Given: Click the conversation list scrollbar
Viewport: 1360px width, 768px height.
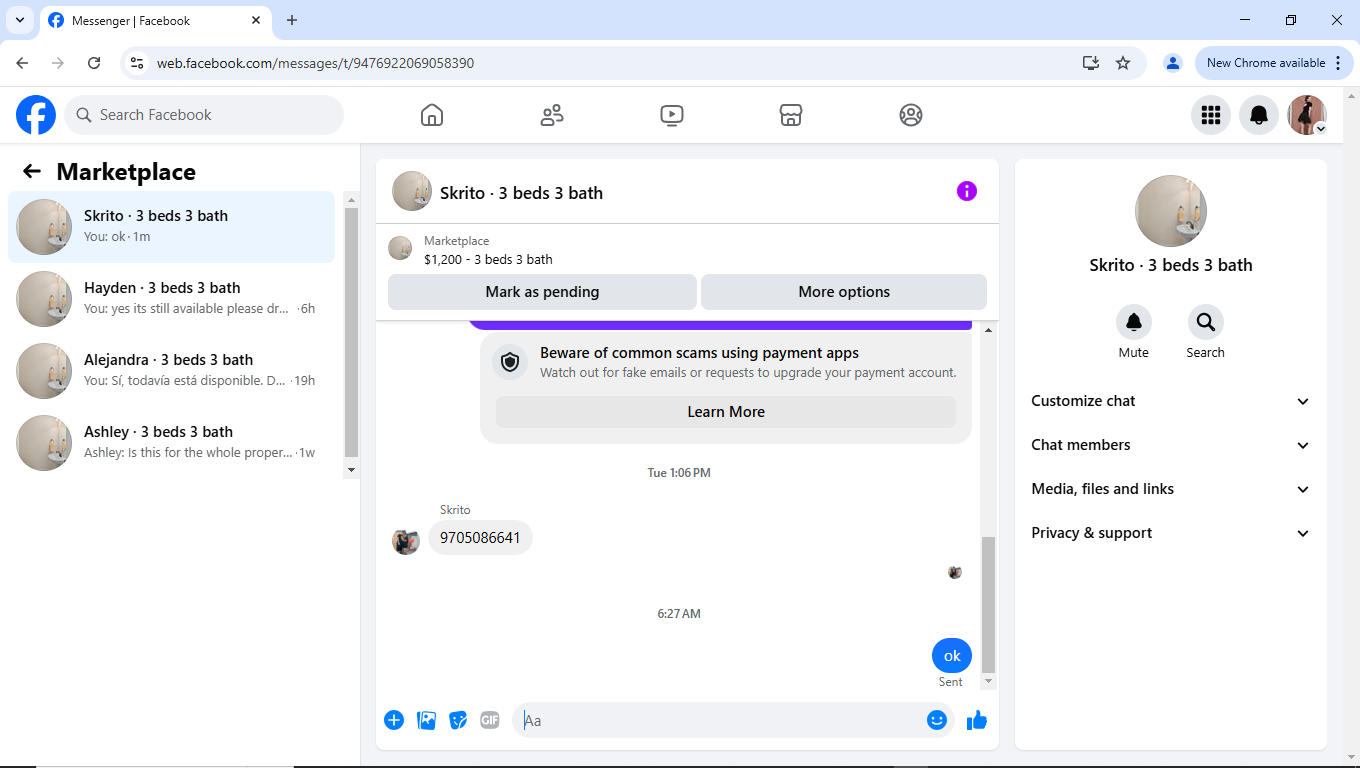Looking at the screenshot, I should 351,333.
